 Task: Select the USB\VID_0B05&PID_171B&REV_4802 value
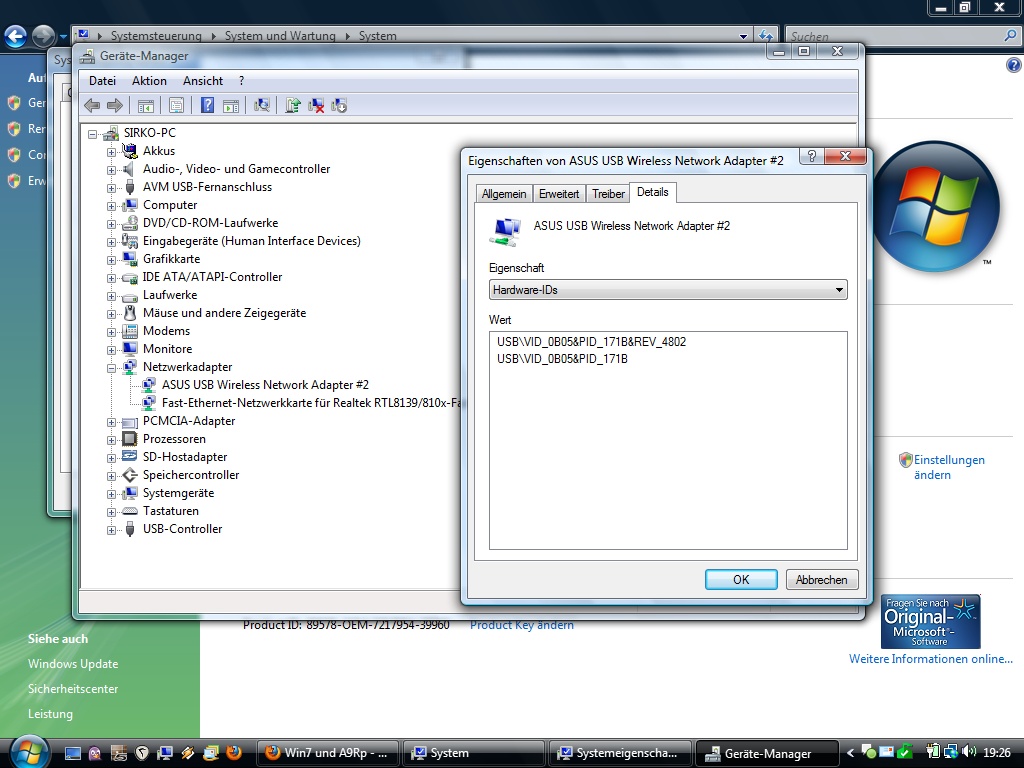click(591, 342)
